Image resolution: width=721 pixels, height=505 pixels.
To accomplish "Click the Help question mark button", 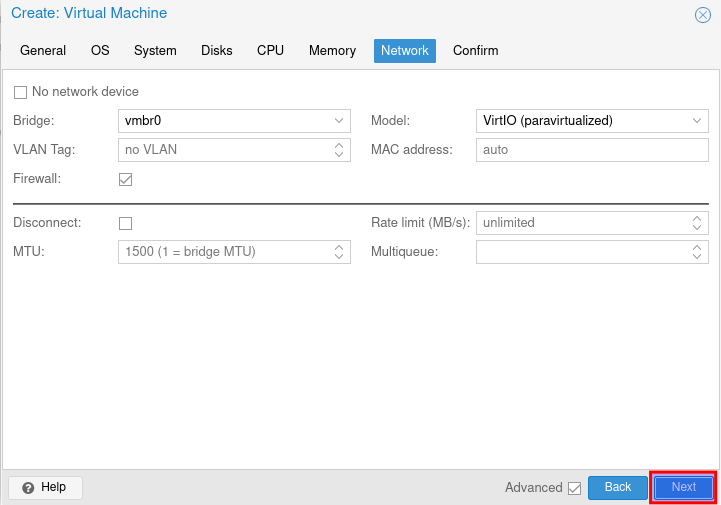I will pyautogui.click(x=45, y=487).
